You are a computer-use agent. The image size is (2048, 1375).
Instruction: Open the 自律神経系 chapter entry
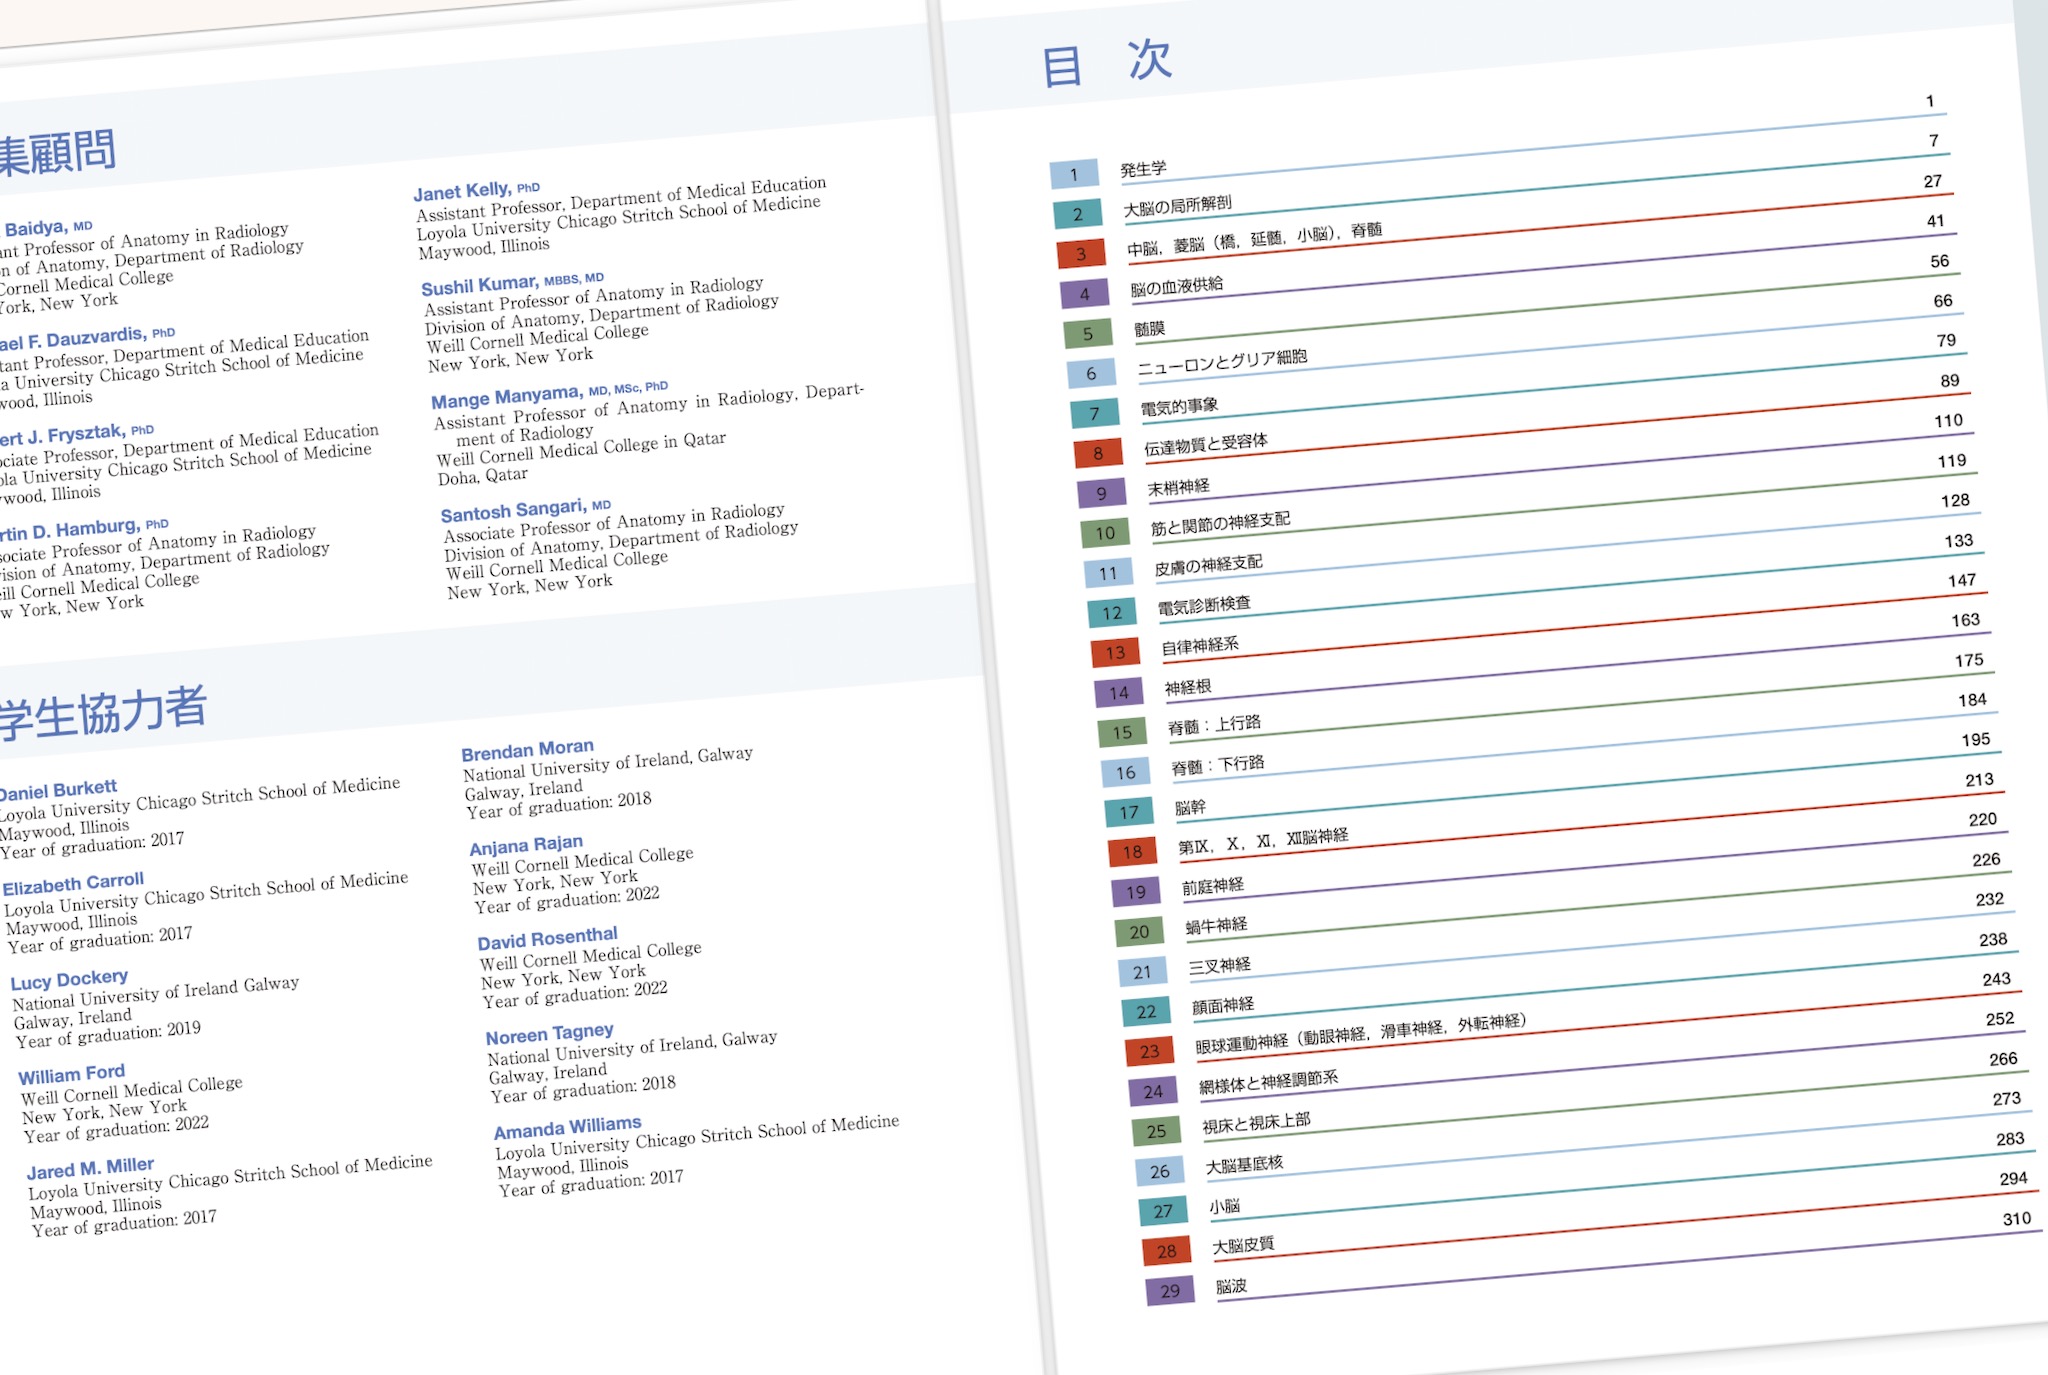tap(1199, 646)
